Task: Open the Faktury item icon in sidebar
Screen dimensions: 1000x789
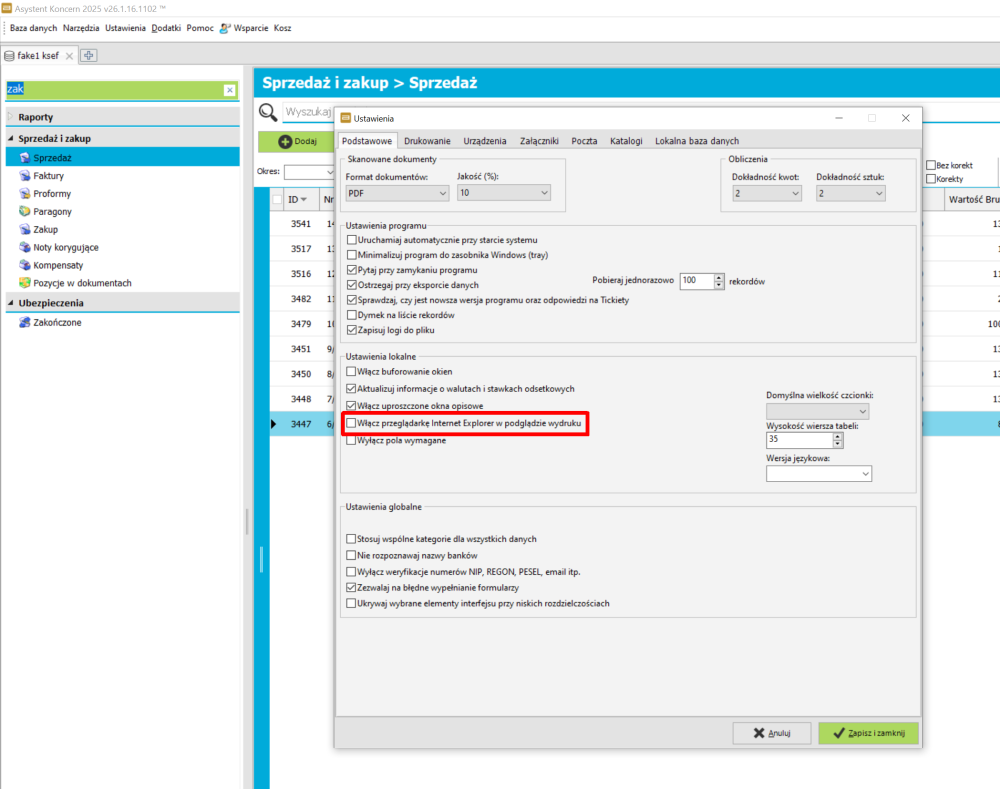Action: coord(25,176)
